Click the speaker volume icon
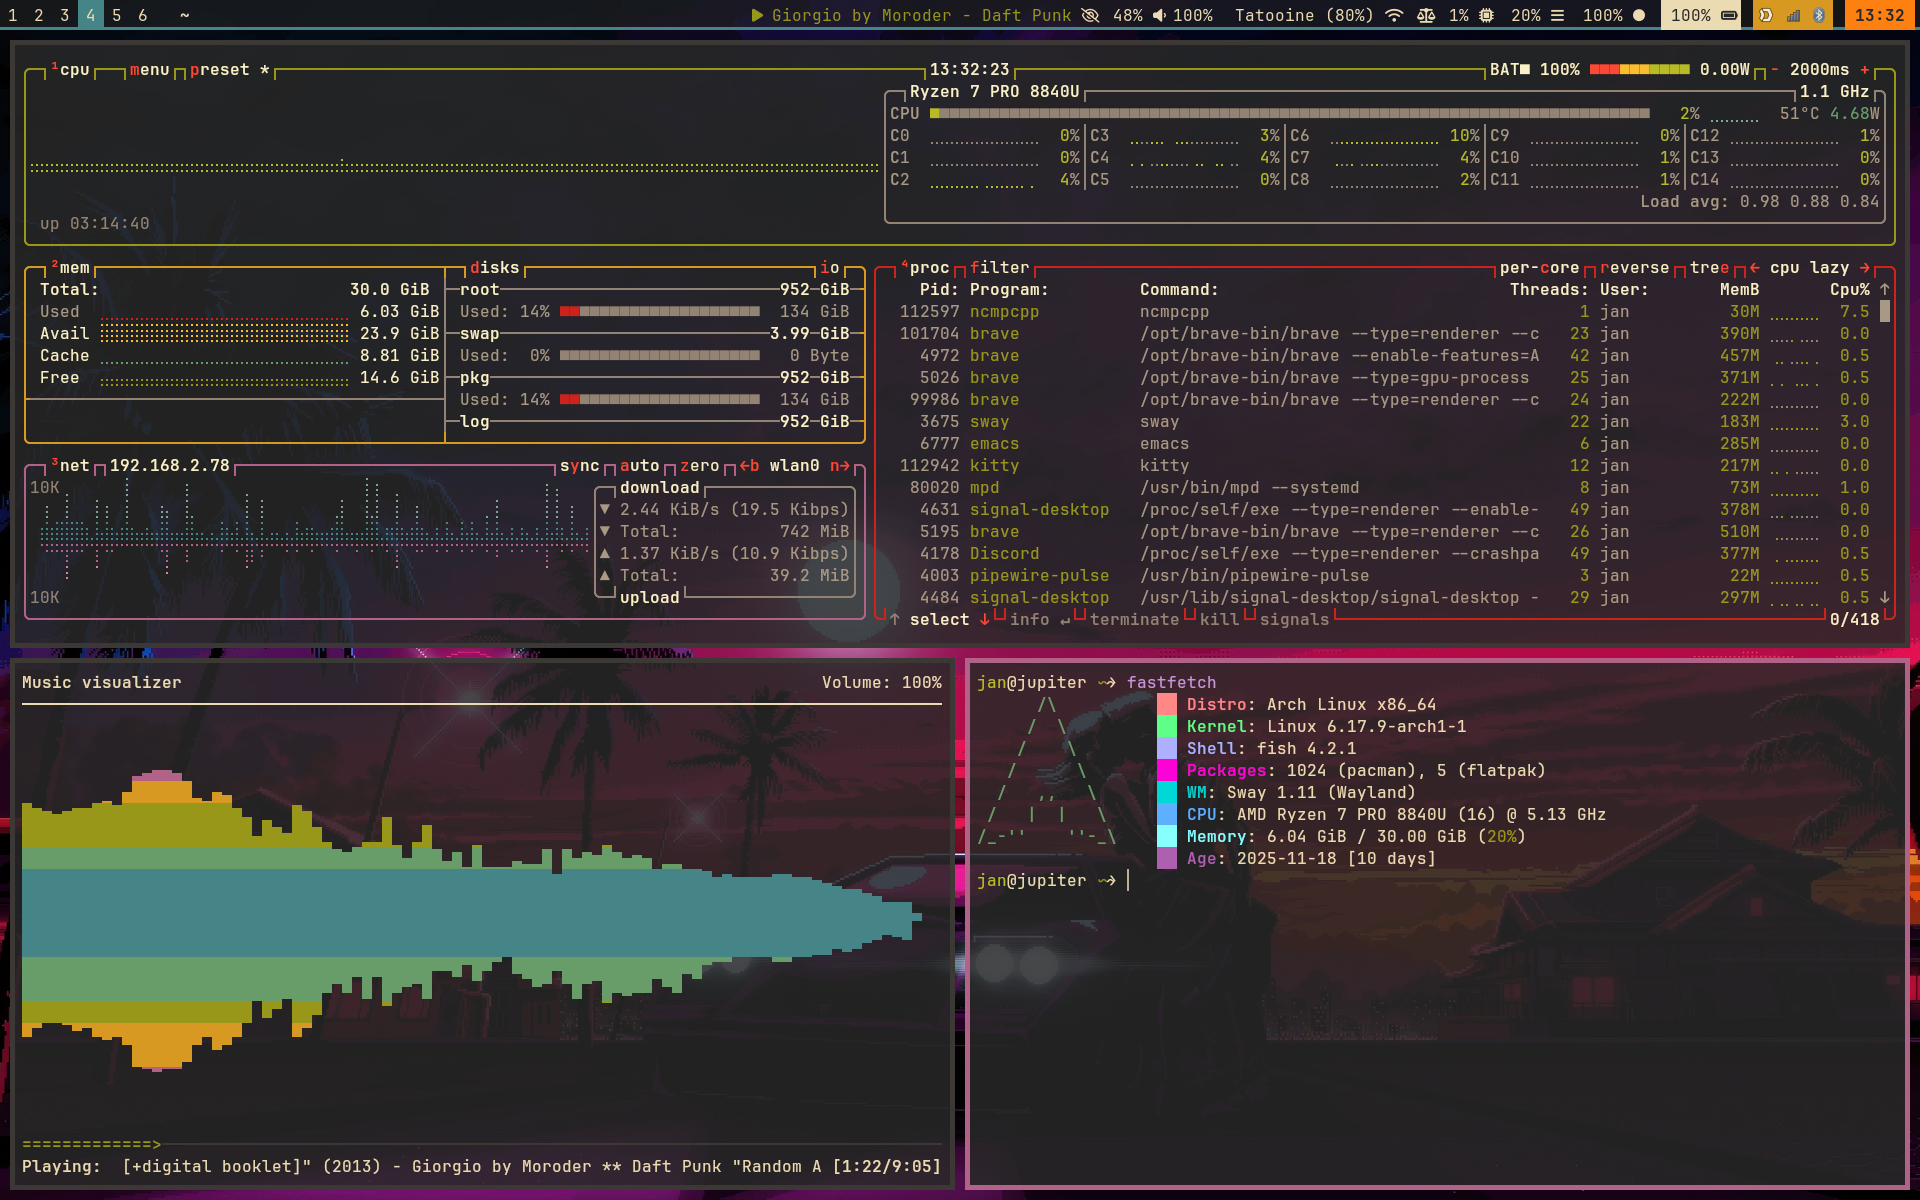The image size is (1920, 1200). 1158,15
